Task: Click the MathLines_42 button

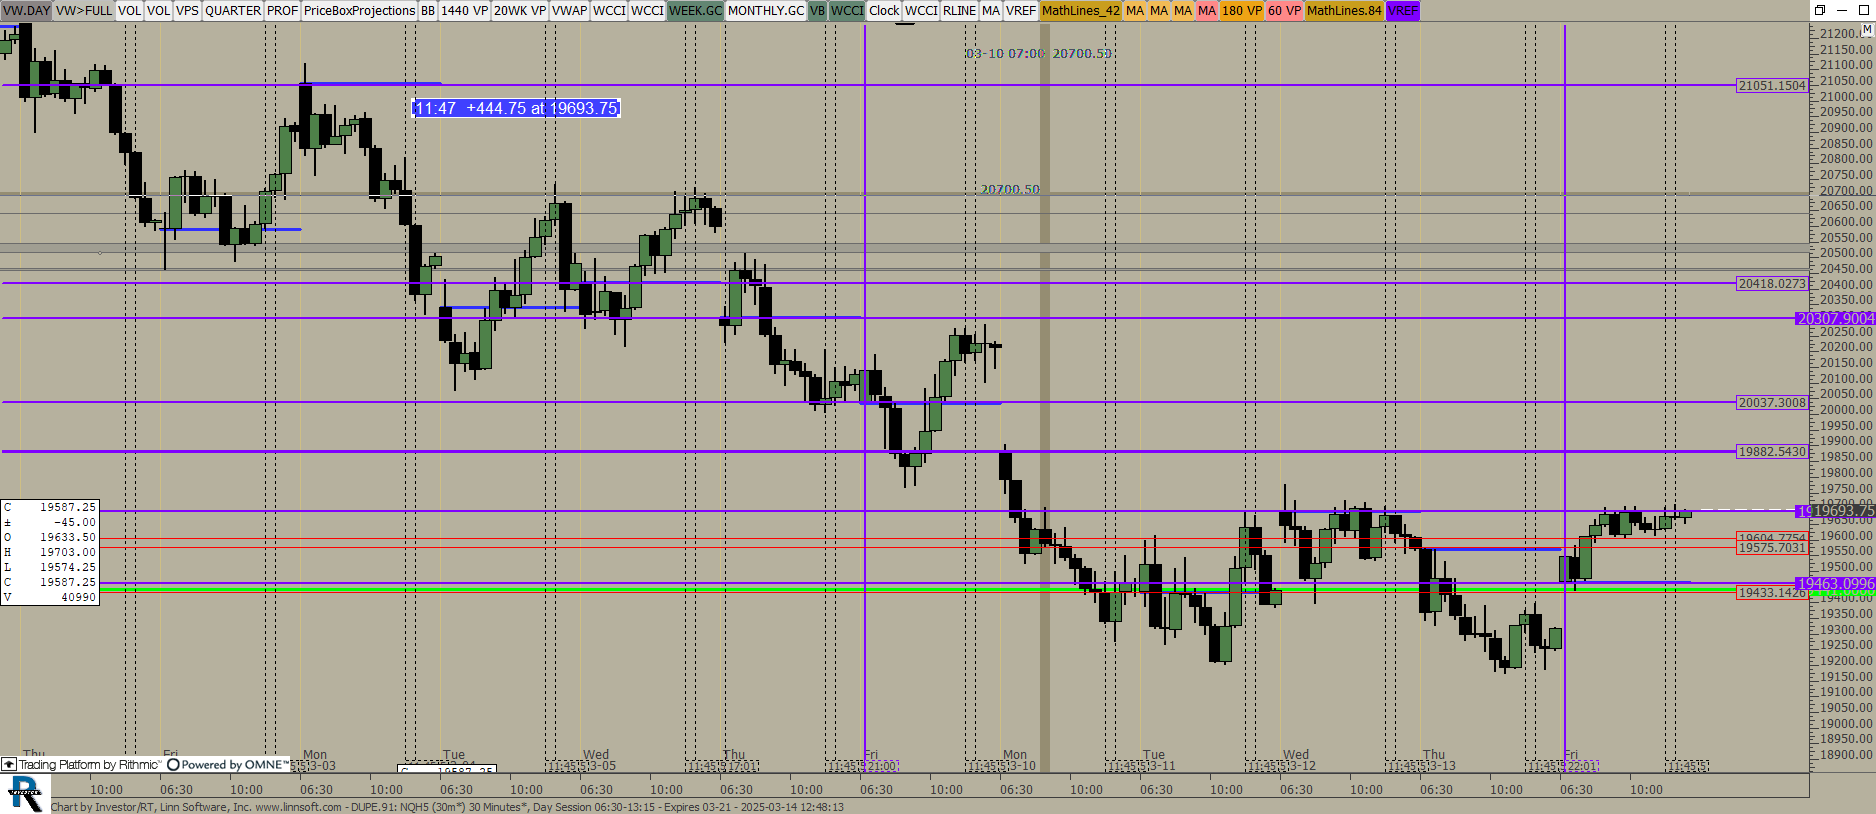Action: [1080, 11]
